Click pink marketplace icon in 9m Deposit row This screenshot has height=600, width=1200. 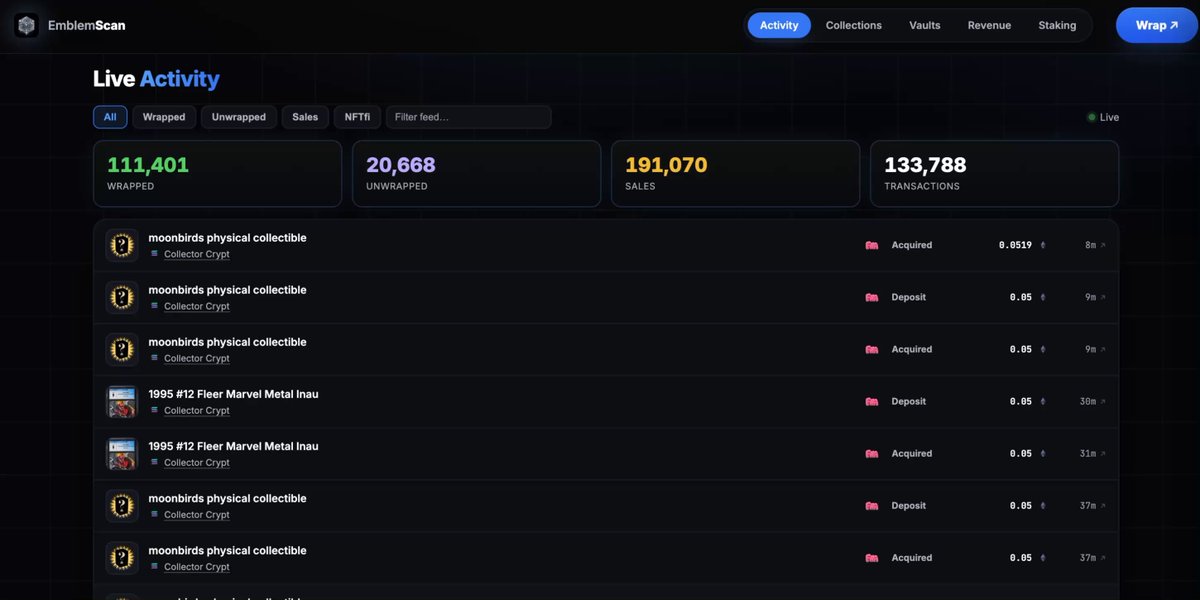[872, 297]
